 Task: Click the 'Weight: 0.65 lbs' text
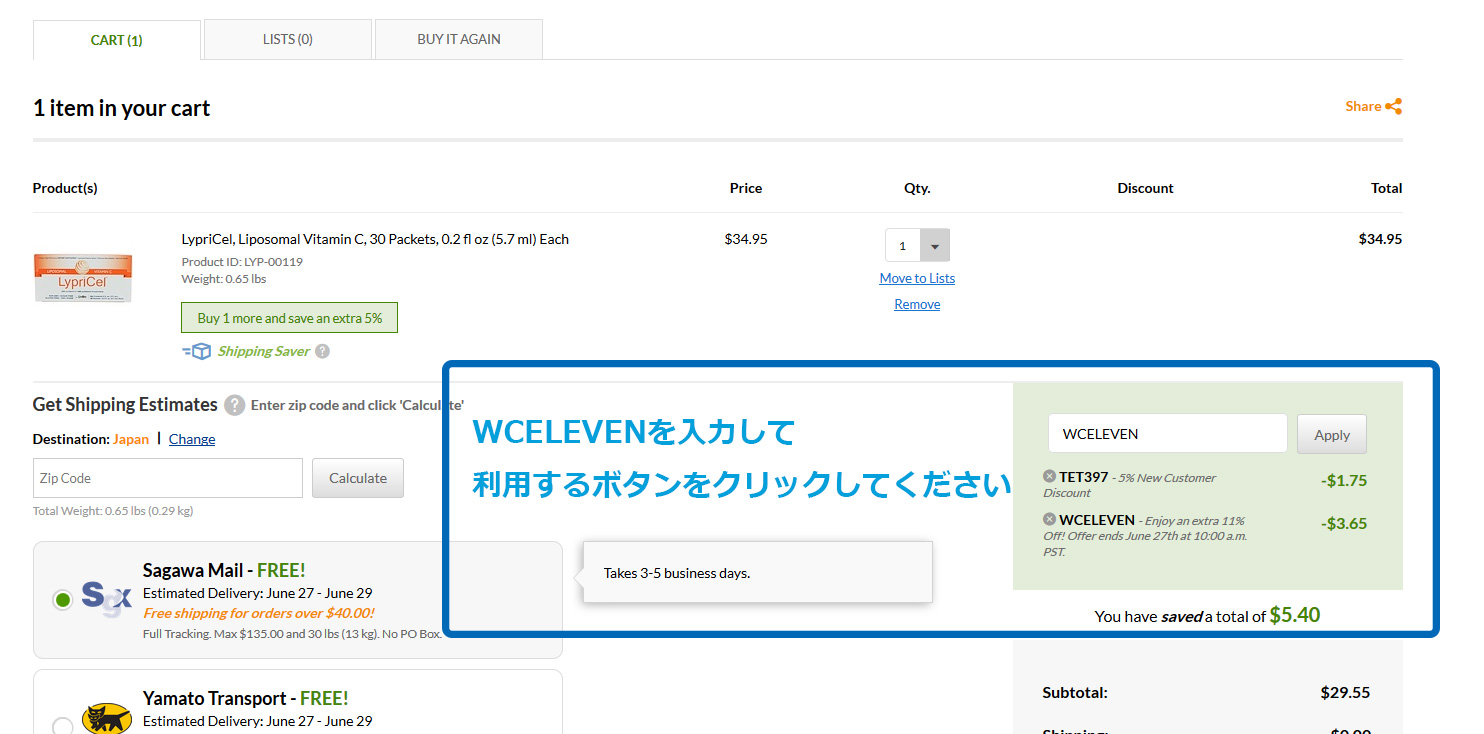224,279
